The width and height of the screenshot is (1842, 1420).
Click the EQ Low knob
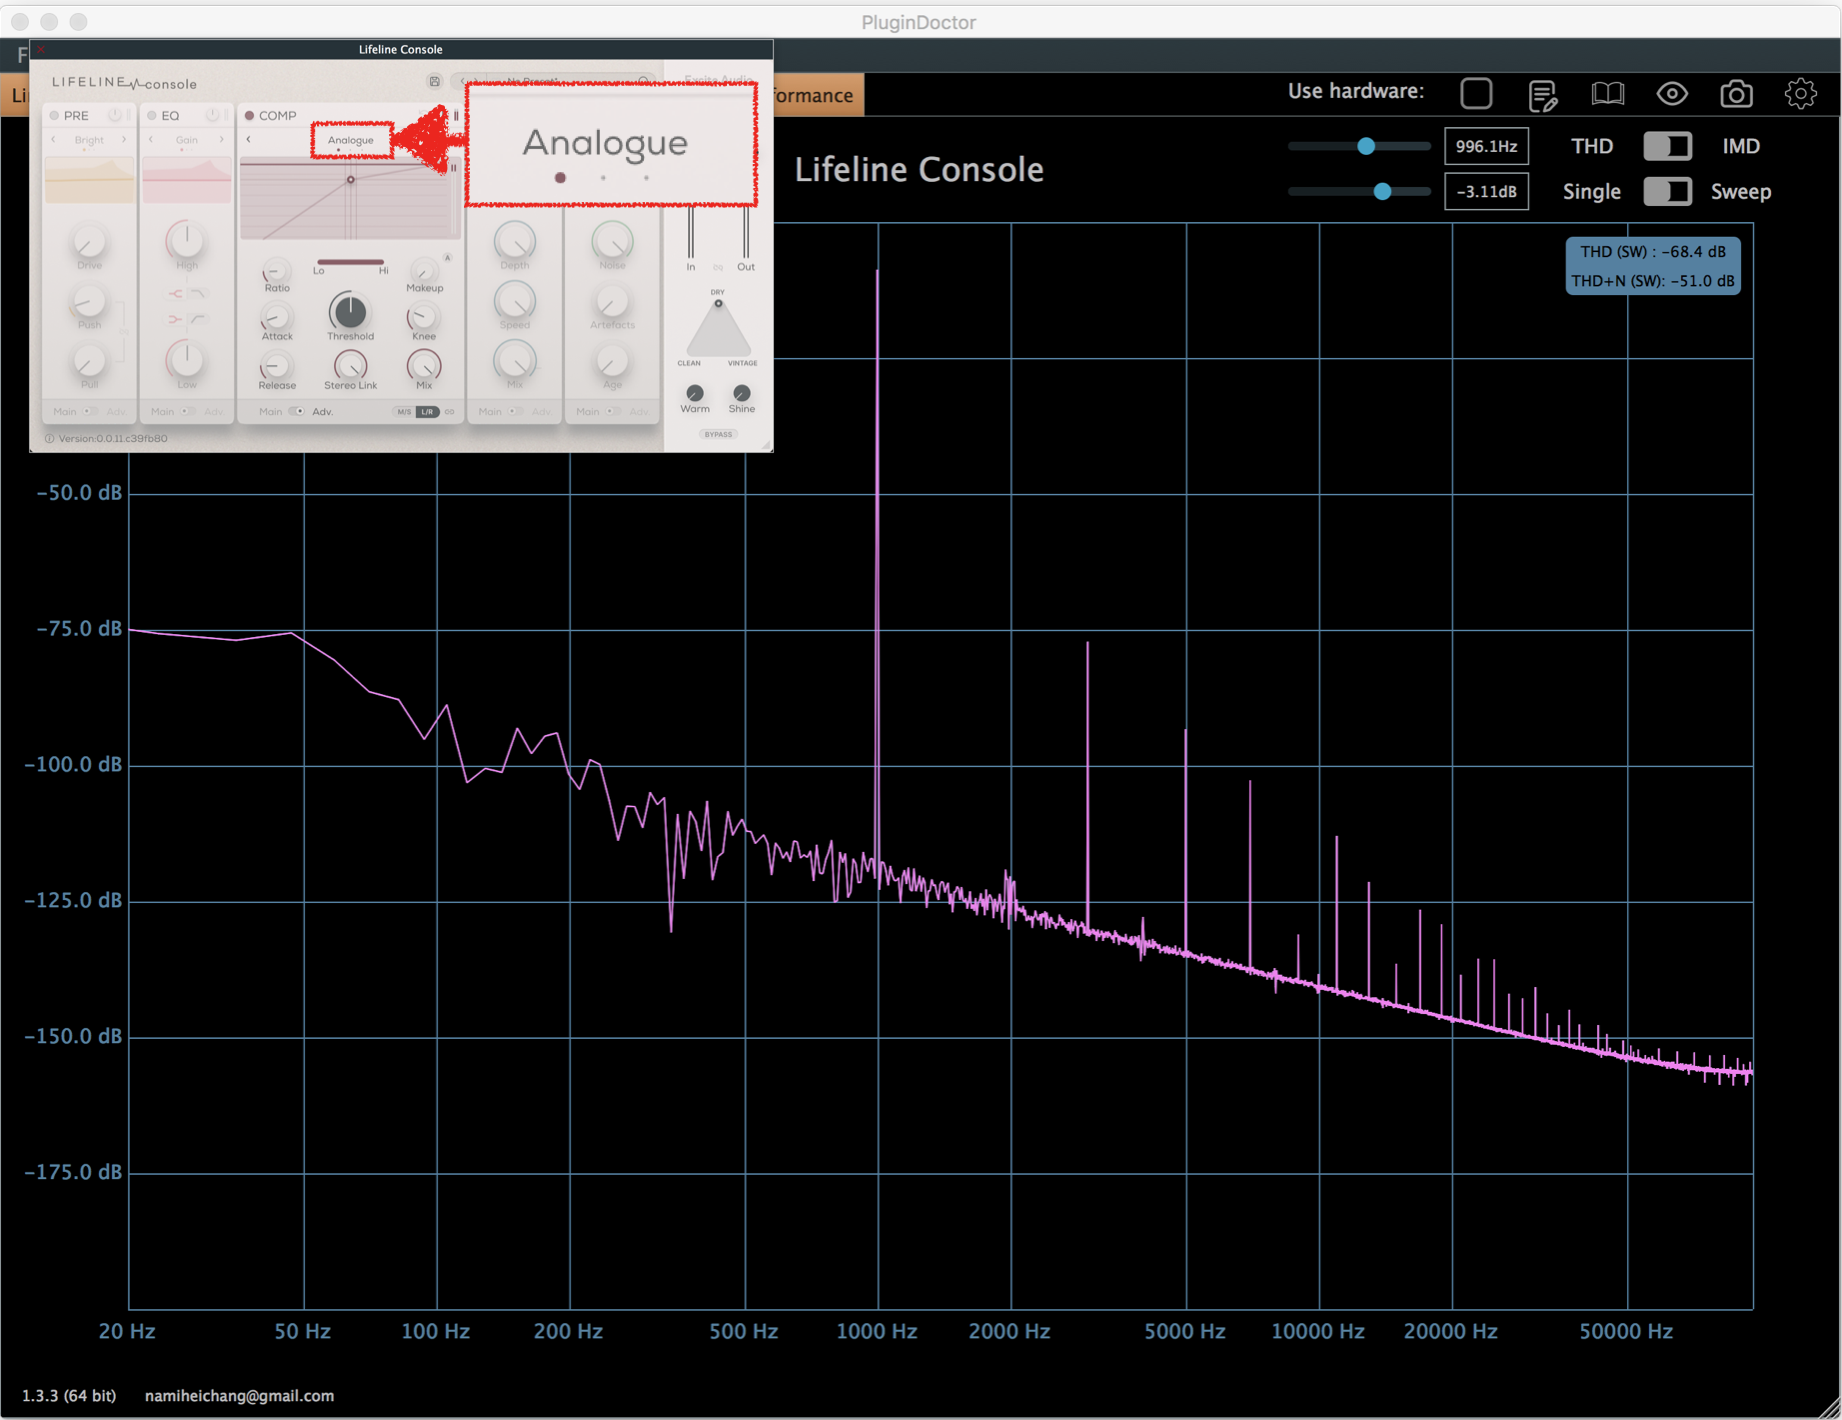tap(186, 360)
